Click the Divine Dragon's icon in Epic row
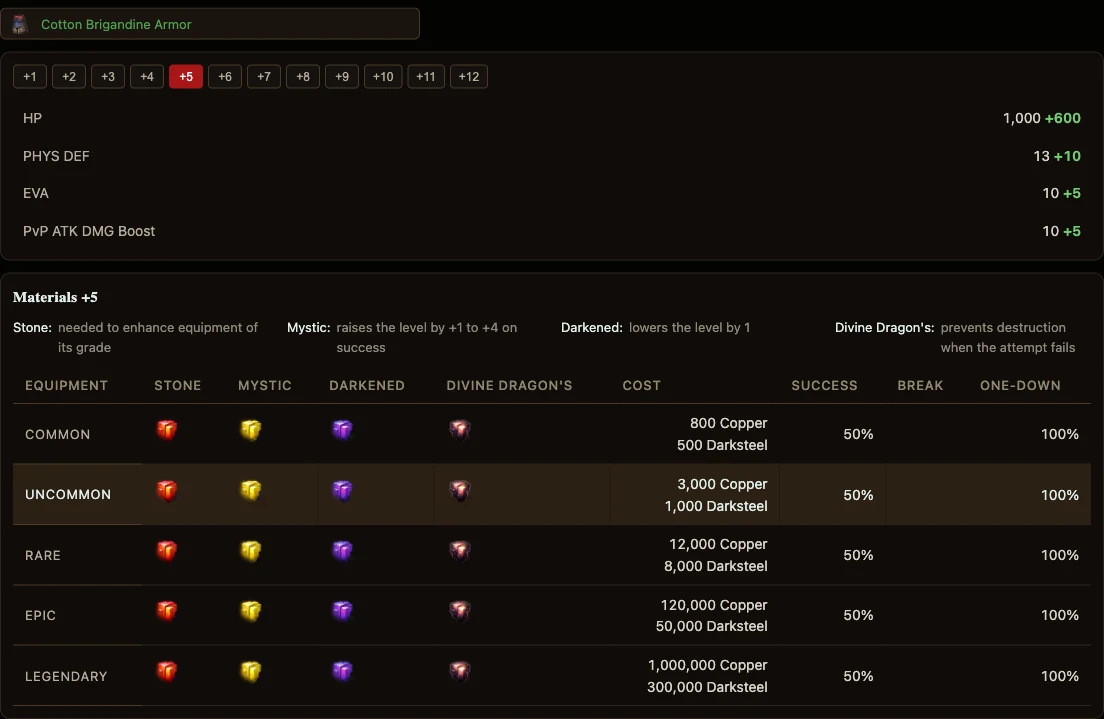The height and width of the screenshot is (719, 1104). (x=460, y=611)
